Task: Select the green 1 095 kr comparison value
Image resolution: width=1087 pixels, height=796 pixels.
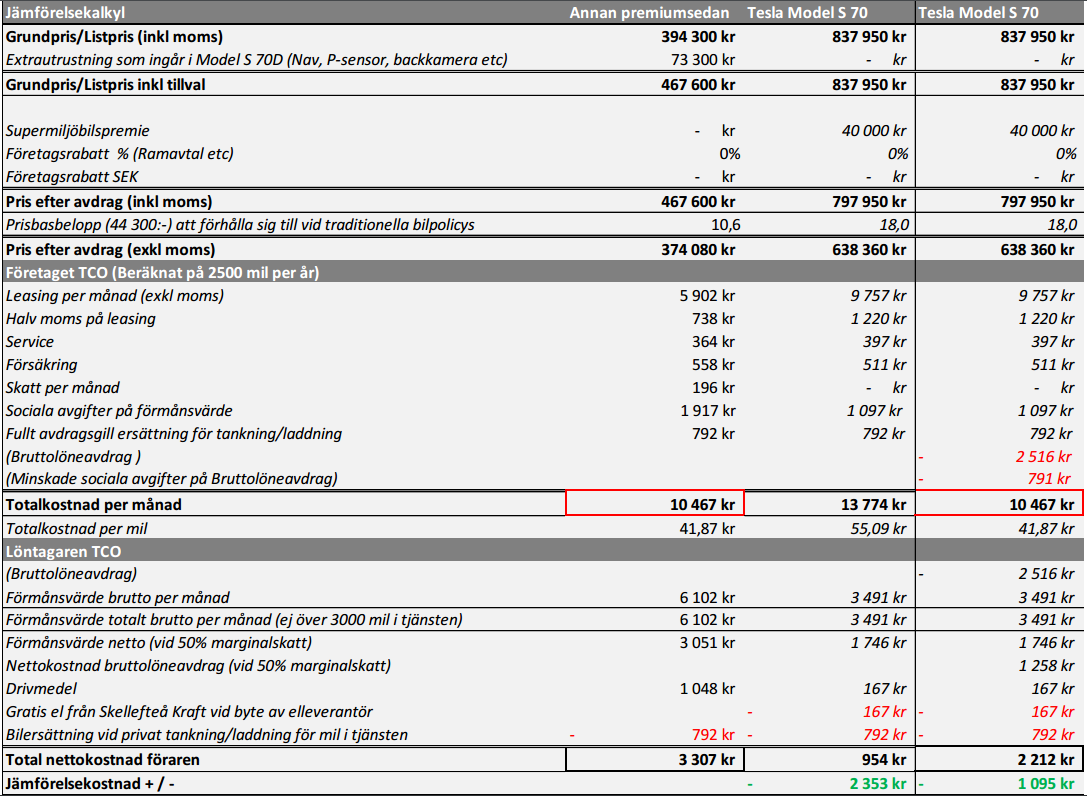Action: pyautogui.click(x=1047, y=784)
